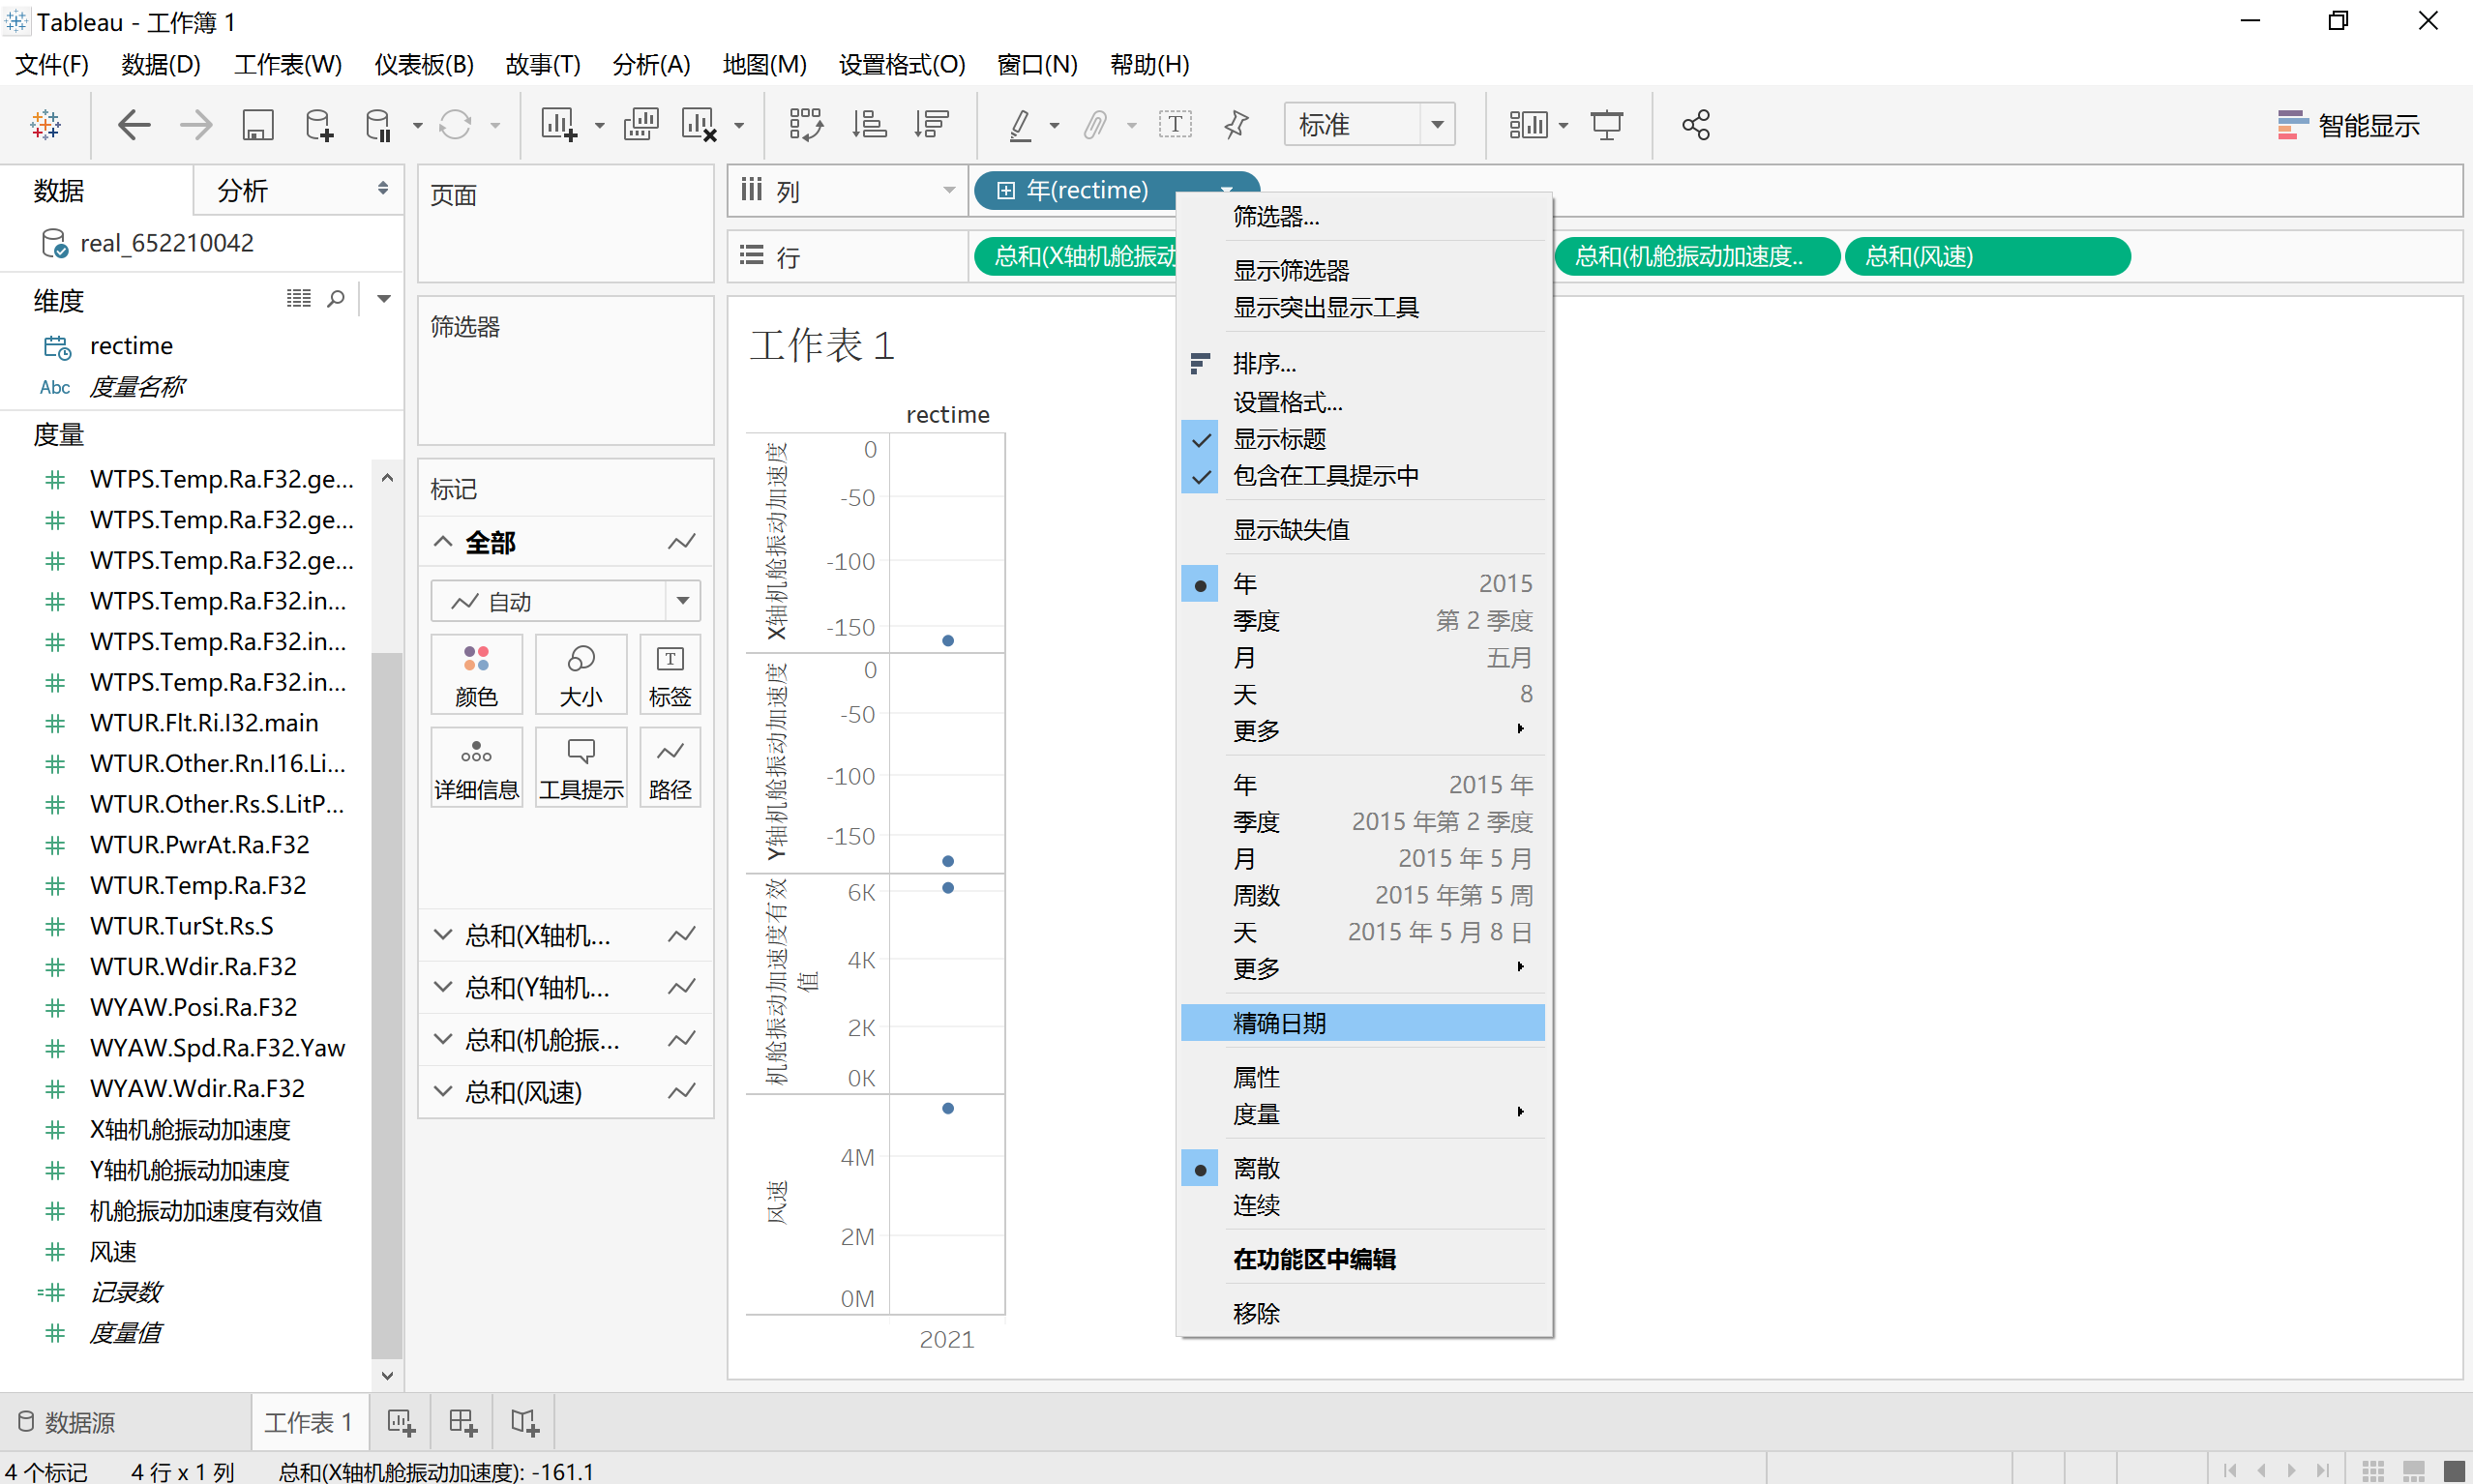Choose 精确日期 in context menu
The width and height of the screenshot is (2473, 1484).
(x=1279, y=1023)
